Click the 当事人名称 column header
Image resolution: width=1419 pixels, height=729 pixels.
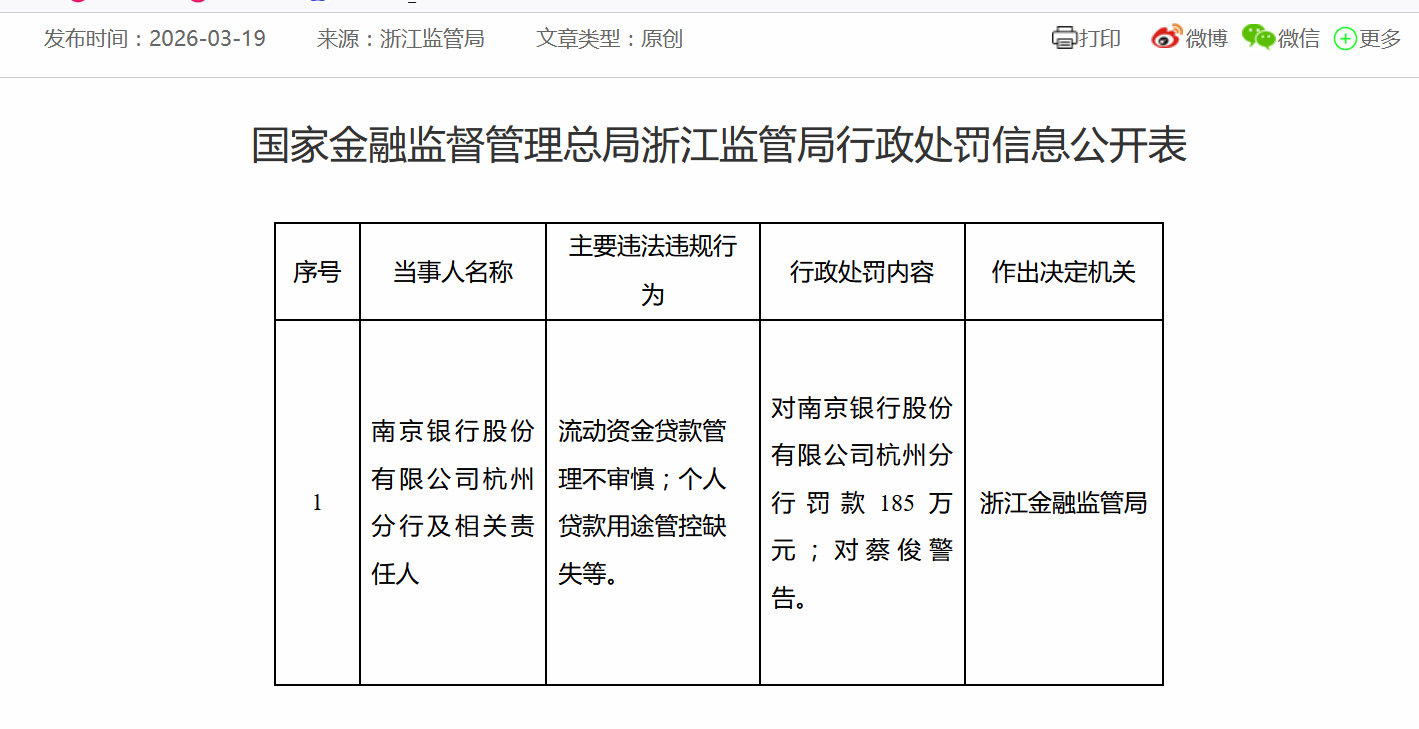click(x=453, y=272)
